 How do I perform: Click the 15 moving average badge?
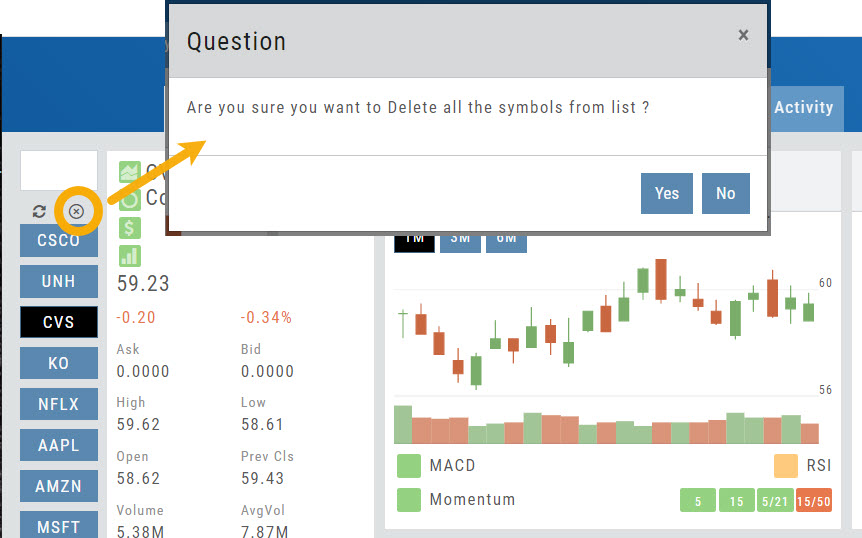[x=737, y=501]
